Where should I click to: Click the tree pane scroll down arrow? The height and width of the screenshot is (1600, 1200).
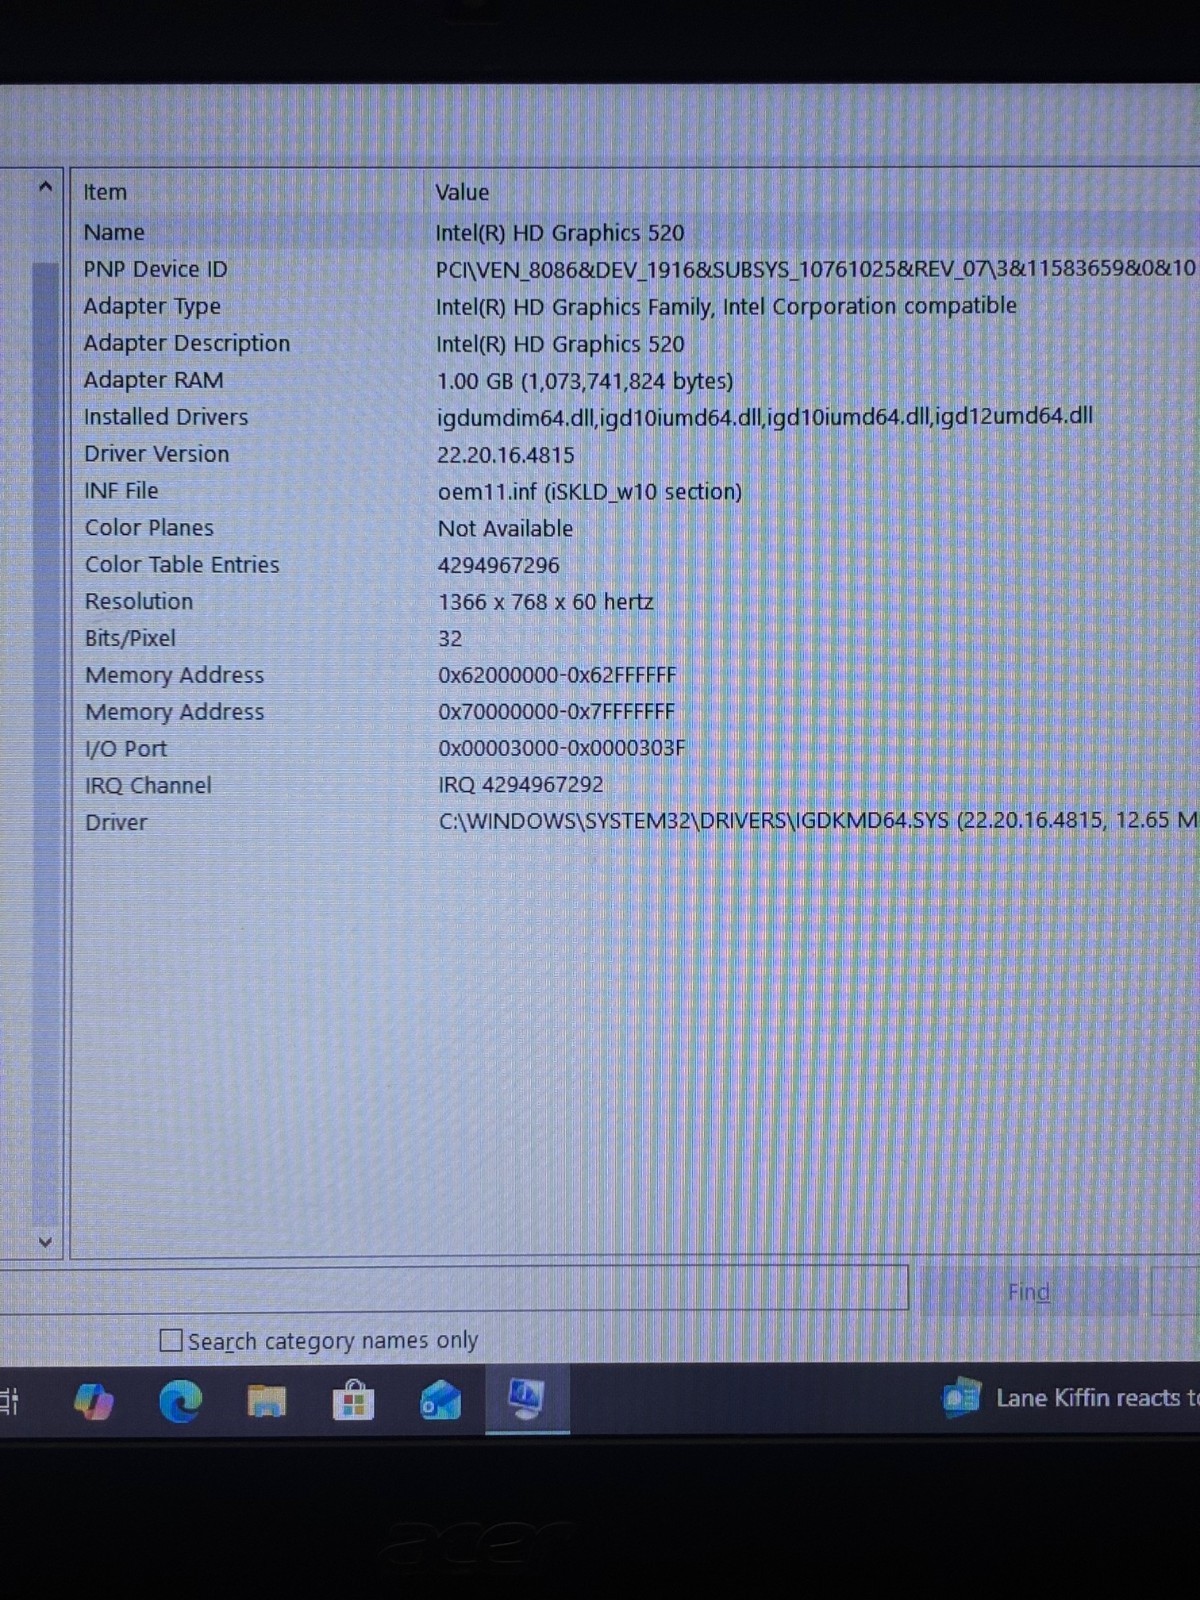[x=45, y=1241]
